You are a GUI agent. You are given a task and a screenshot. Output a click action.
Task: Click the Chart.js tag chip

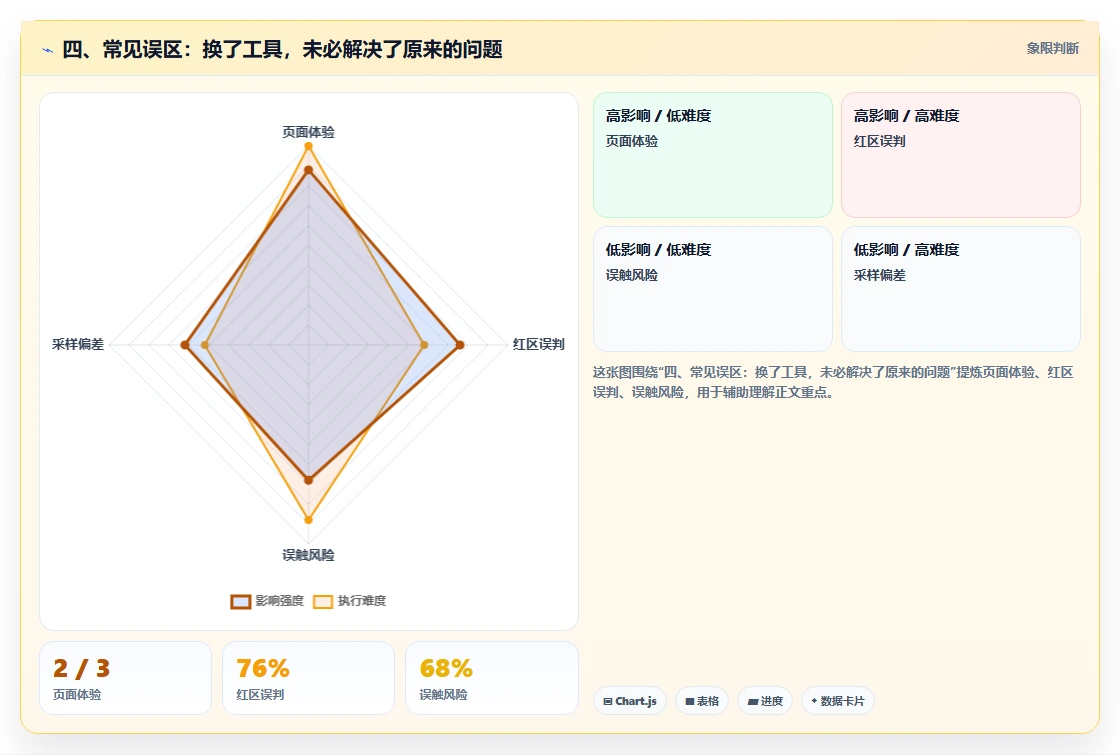pos(630,701)
